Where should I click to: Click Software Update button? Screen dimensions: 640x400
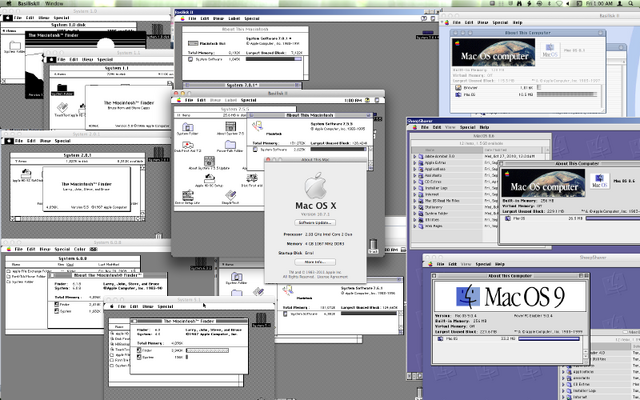coord(315,223)
